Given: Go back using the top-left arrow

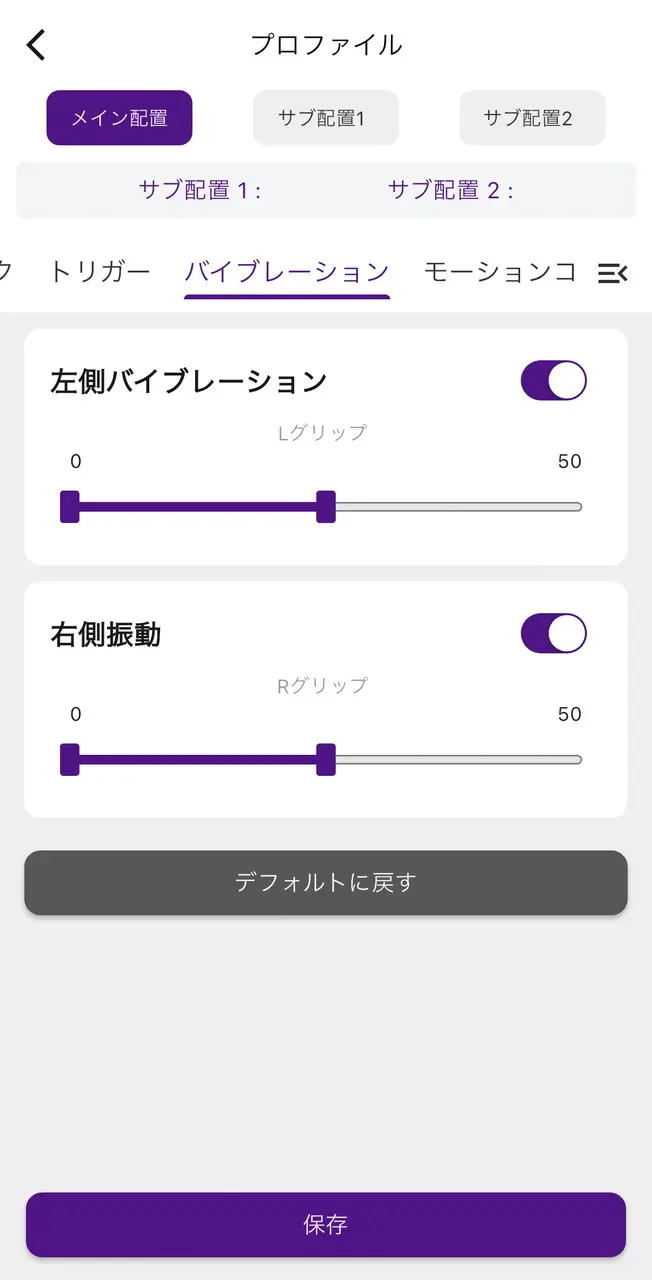Looking at the screenshot, I should pyautogui.click(x=36, y=45).
